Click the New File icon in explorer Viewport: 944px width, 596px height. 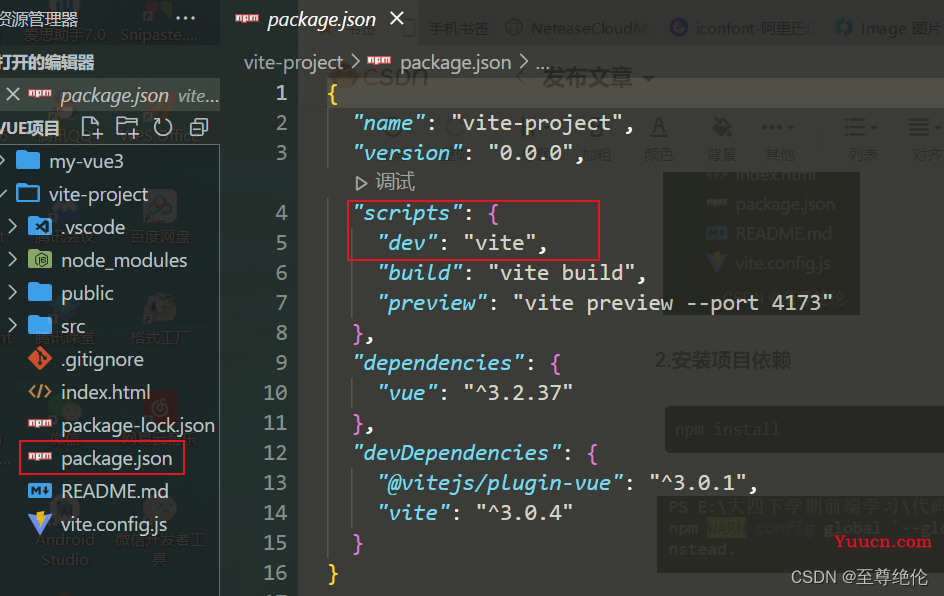pos(92,128)
